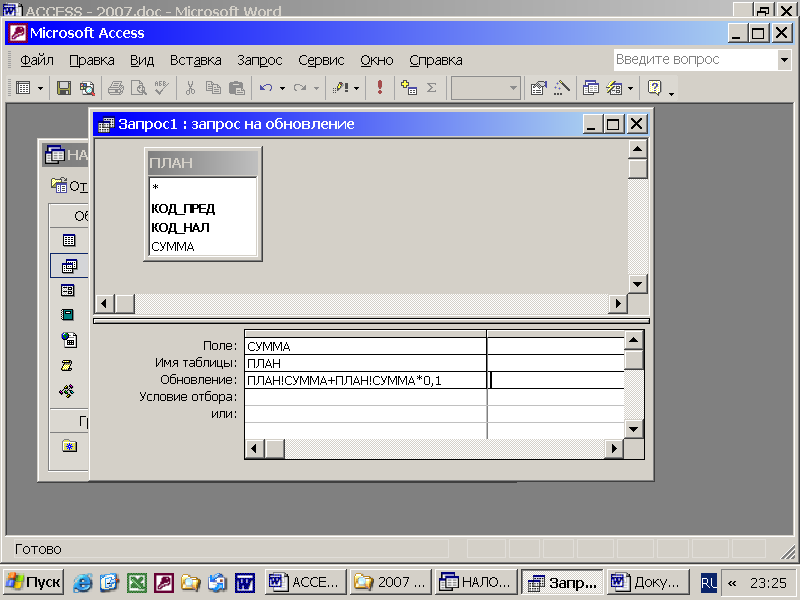
Task: Click the file search toolbar icon
Action: pyautogui.click(x=87, y=88)
